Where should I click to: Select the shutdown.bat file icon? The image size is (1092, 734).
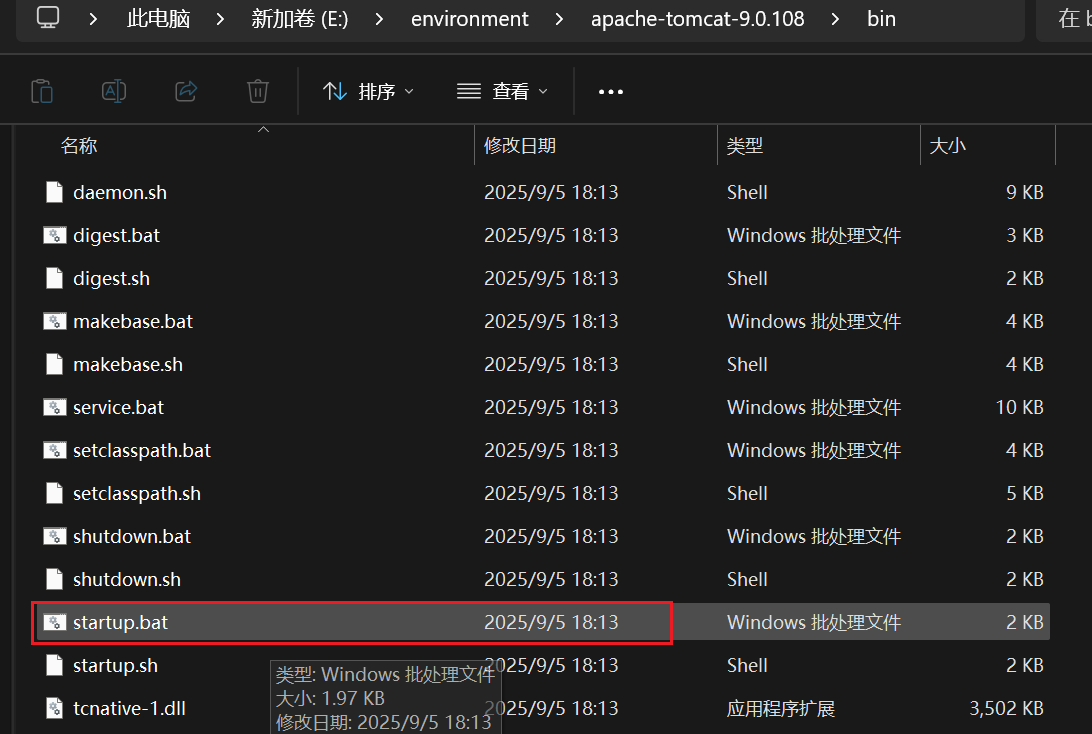(54, 536)
